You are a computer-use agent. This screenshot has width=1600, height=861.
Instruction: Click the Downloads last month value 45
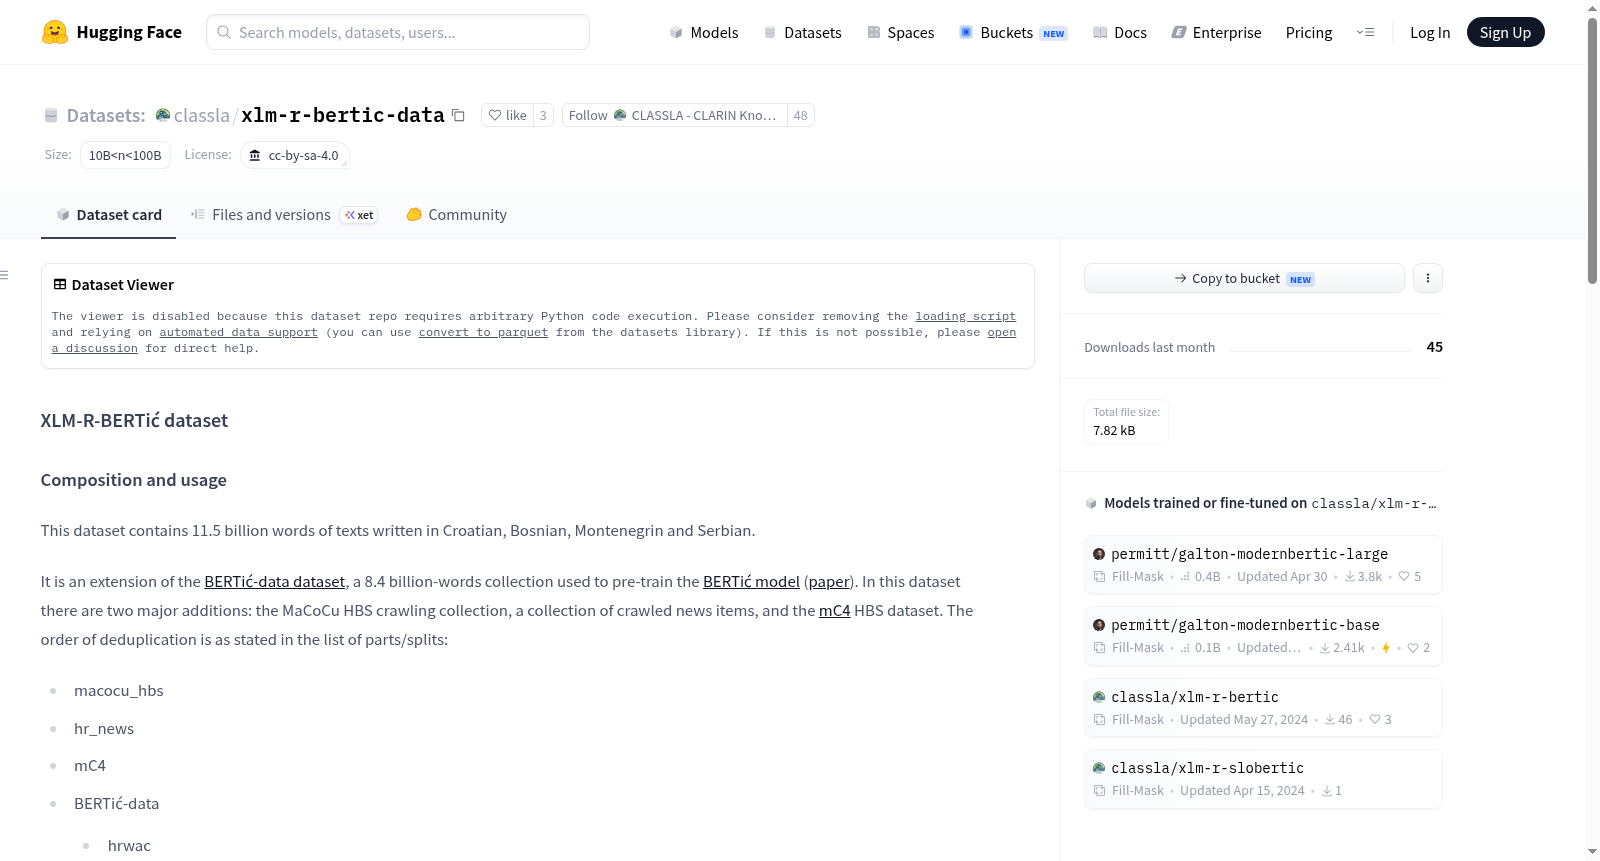(x=1434, y=347)
